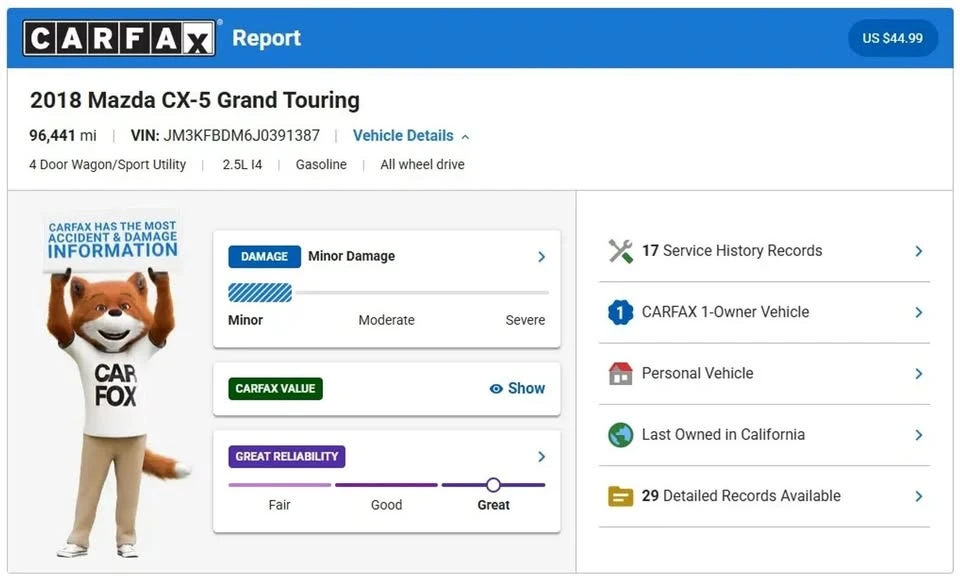Click the All wheel drive text
This screenshot has height=579, width=960.
(422, 165)
